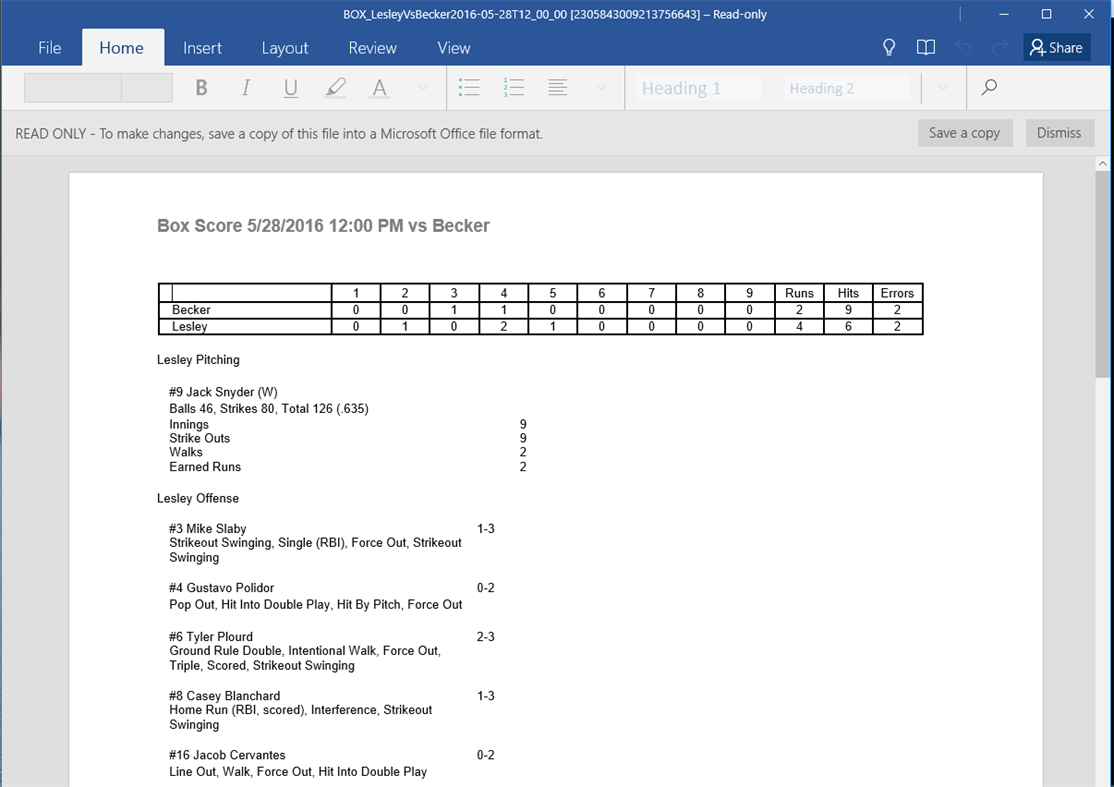Switch to Read mode book icon
The height and width of the screenshot is (787, 1114).
point(925,47)
